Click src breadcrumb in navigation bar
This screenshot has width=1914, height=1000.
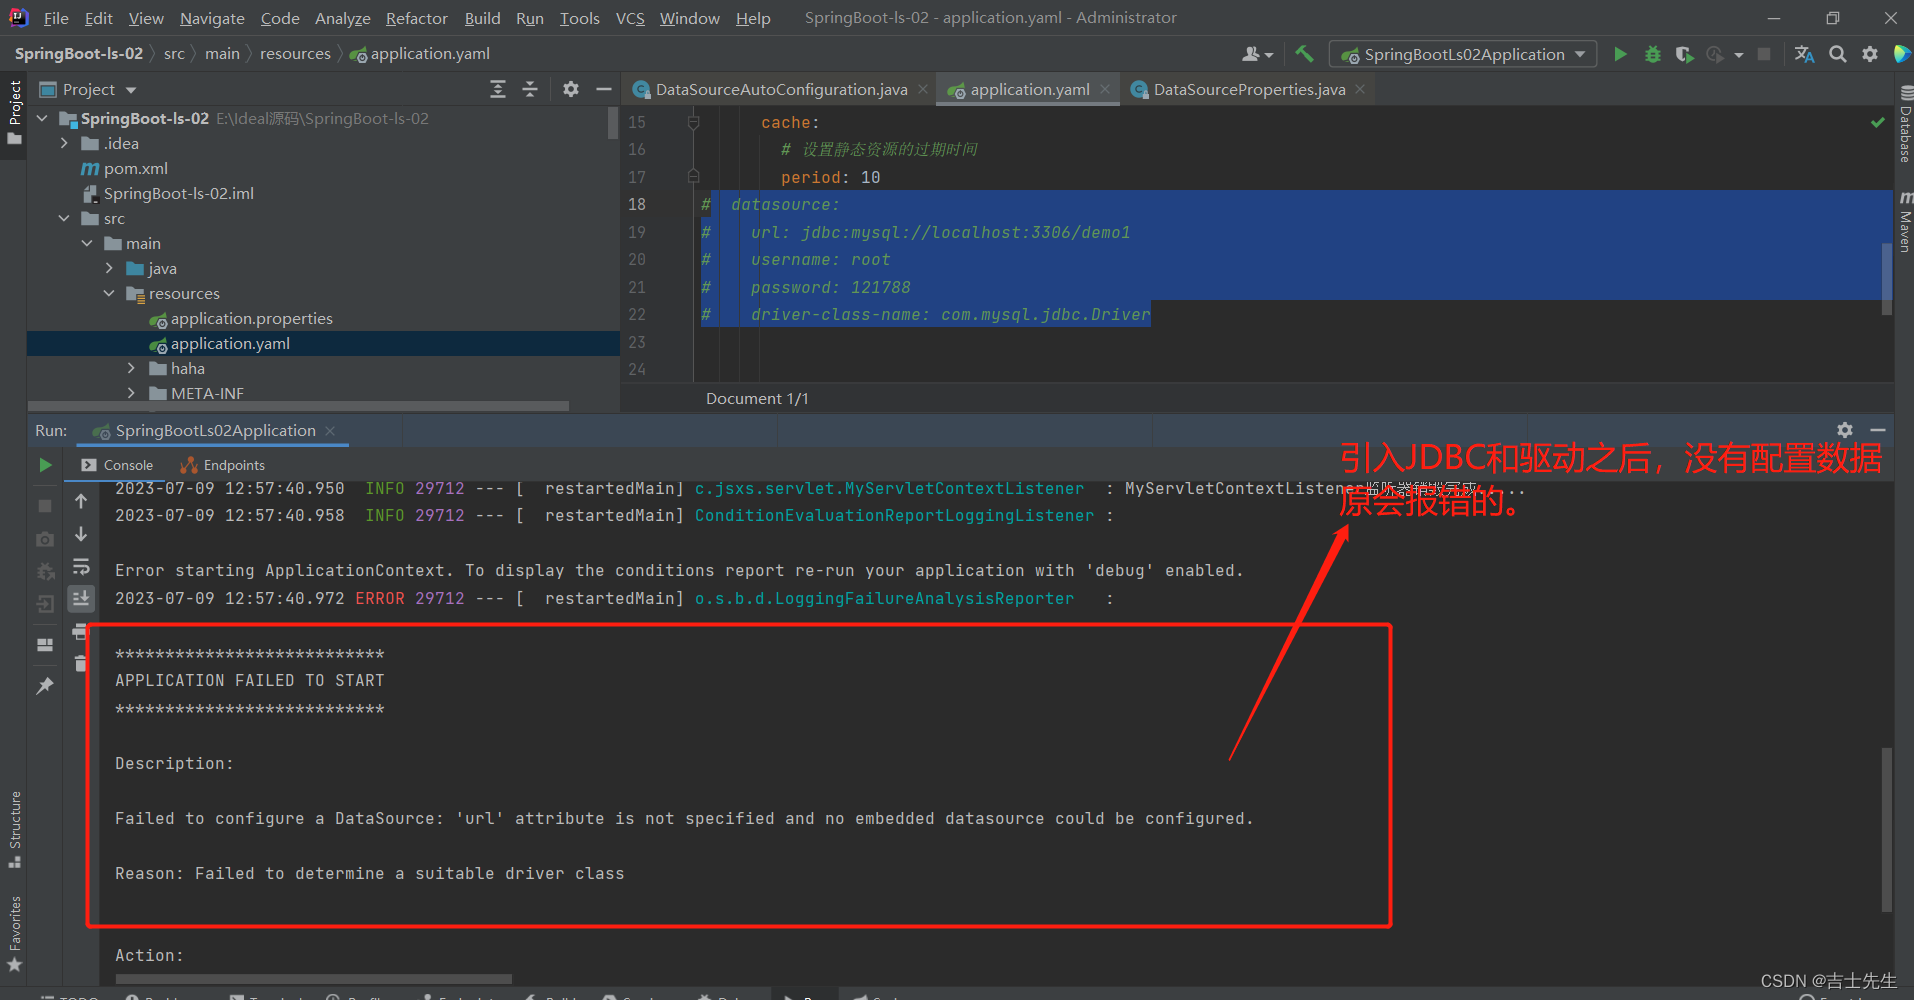click(174, 54)
